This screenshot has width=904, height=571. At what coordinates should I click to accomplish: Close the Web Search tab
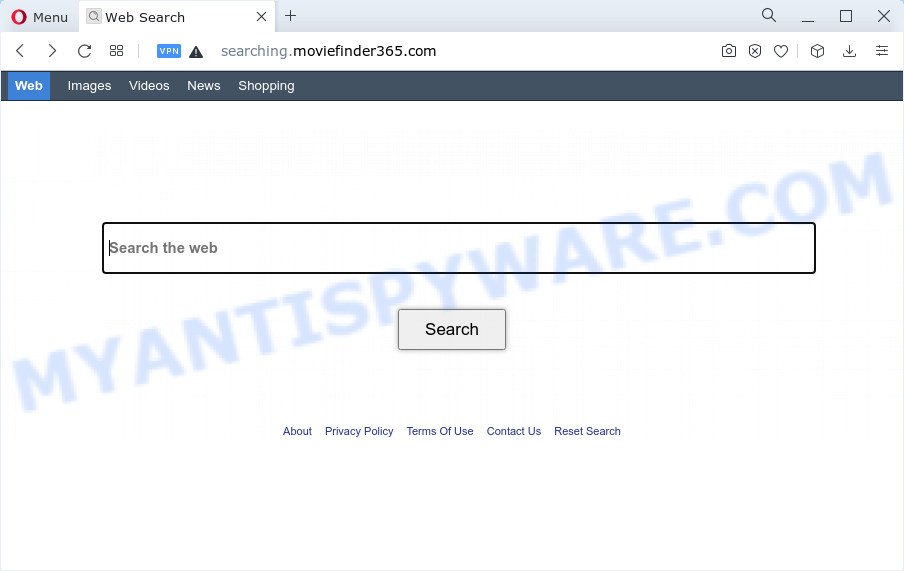261,17
